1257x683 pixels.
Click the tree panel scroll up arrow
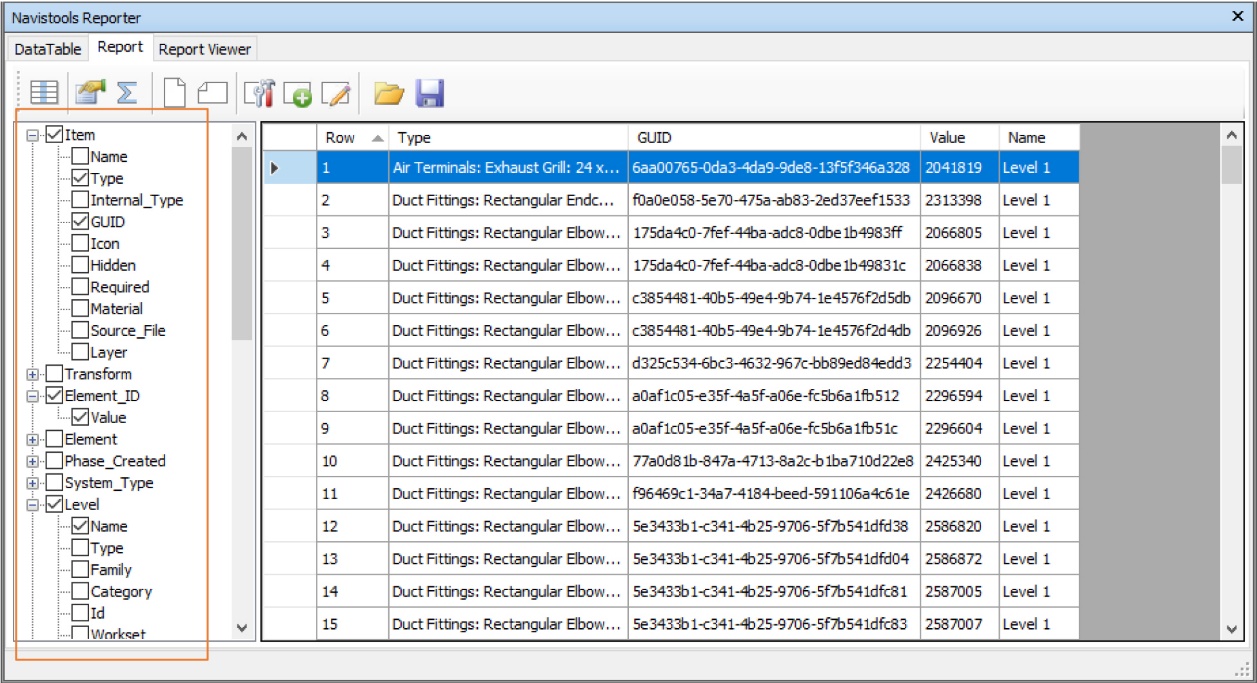241,135
